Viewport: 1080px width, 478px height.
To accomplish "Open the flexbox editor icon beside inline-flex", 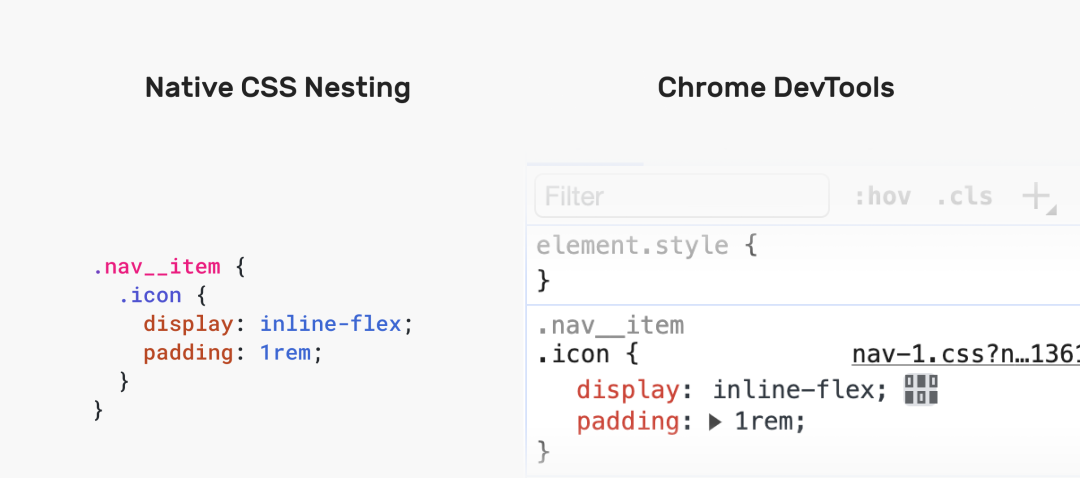I will (921, 390).
